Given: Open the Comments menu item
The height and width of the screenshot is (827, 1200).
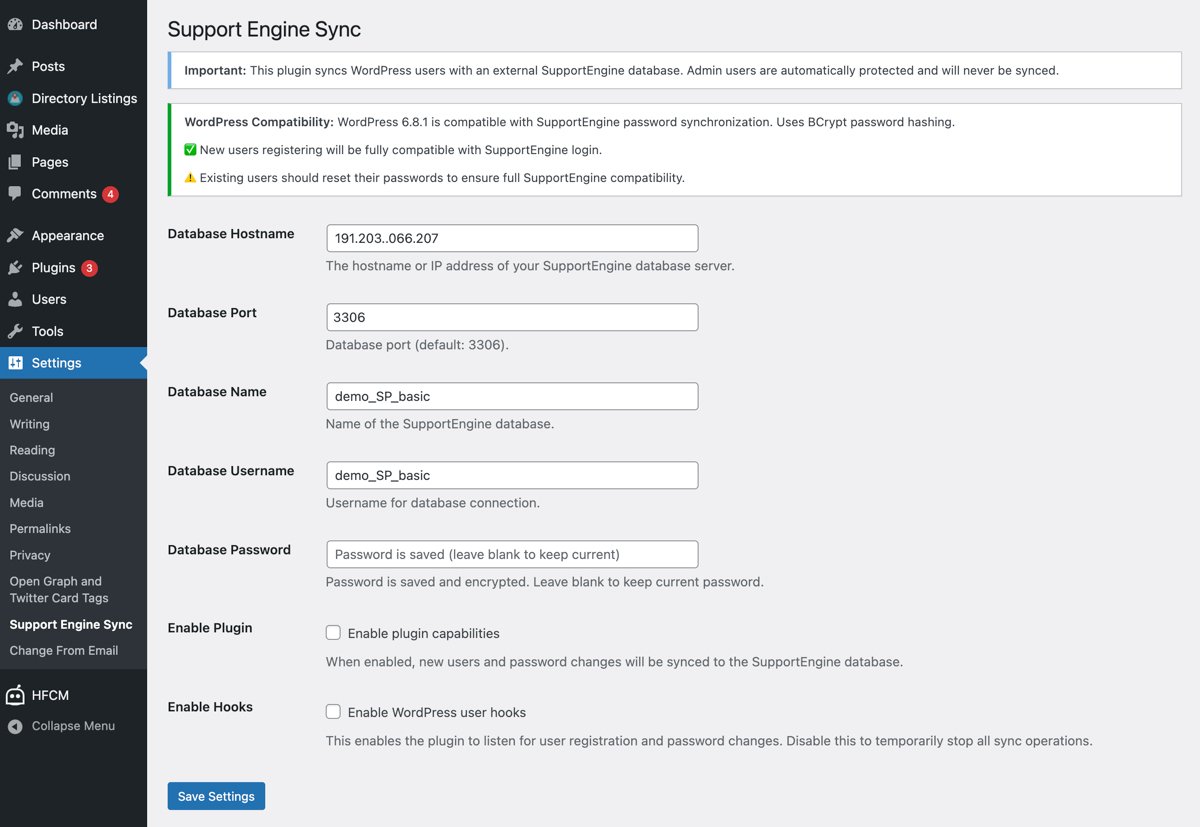Looking at the screenshot, I should pos(73,194).
